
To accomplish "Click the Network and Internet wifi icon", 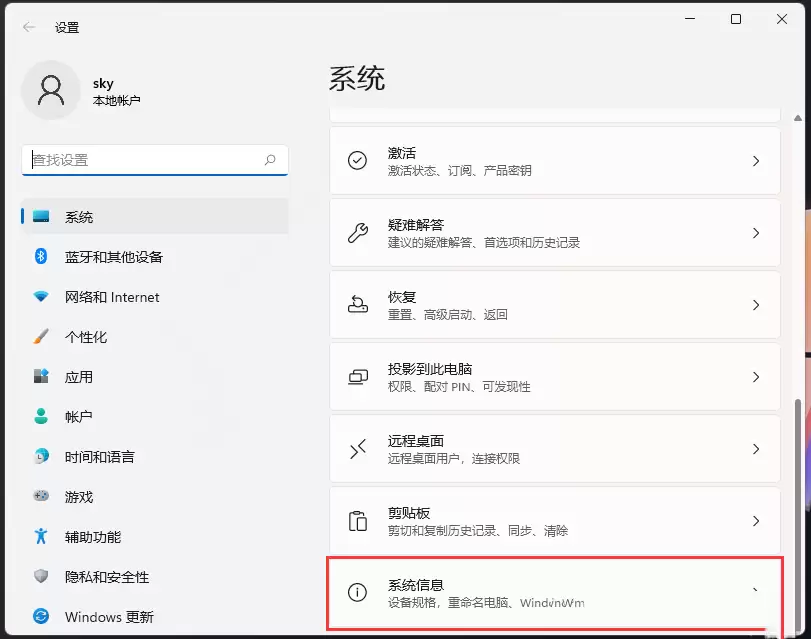I will tap(41, 297).
